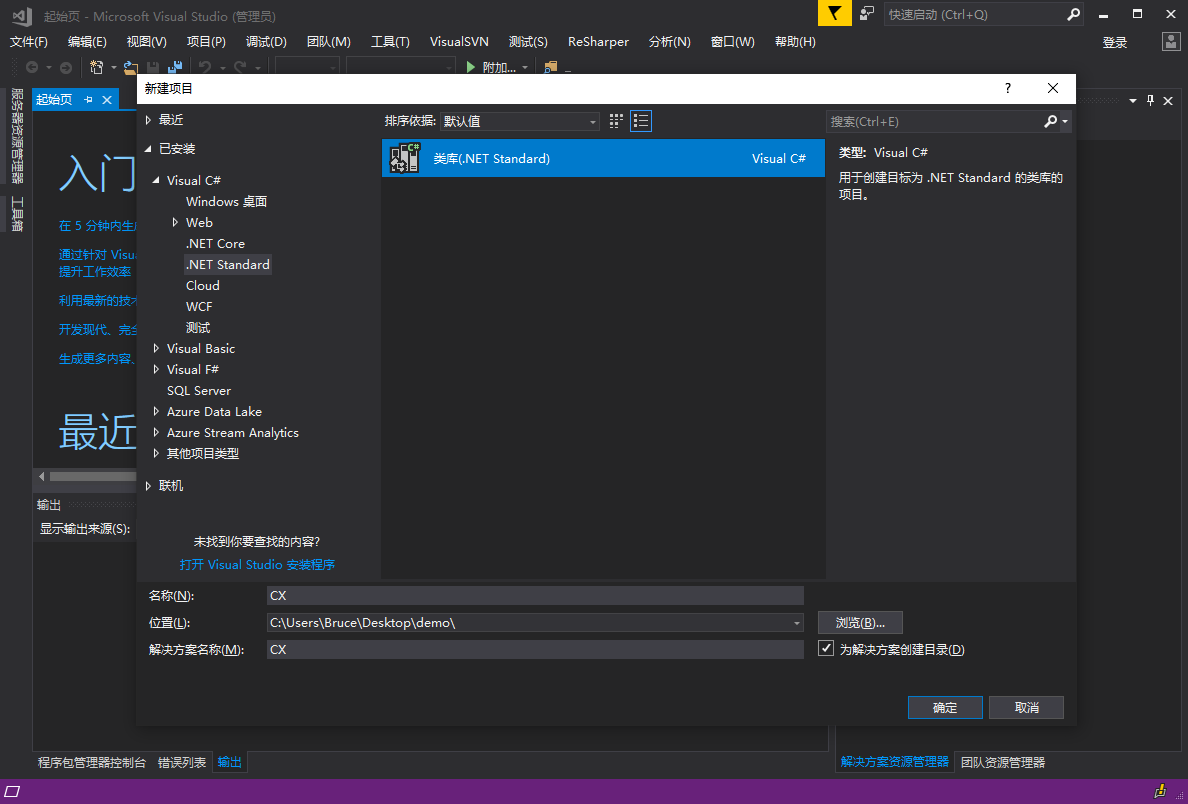Screen dimensions: 1188x804
Task: Close the 起始页 tab
Action: (x=107, y=99)
